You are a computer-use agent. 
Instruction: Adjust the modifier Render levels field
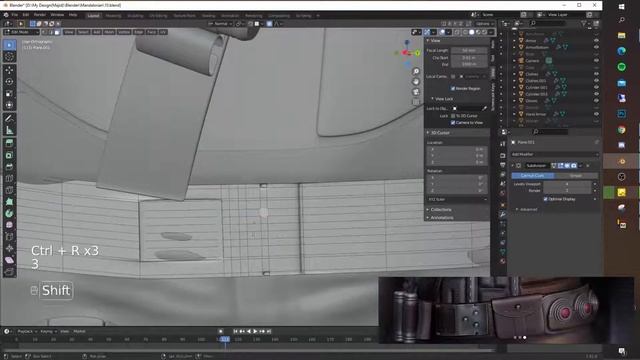click(567, 190)
